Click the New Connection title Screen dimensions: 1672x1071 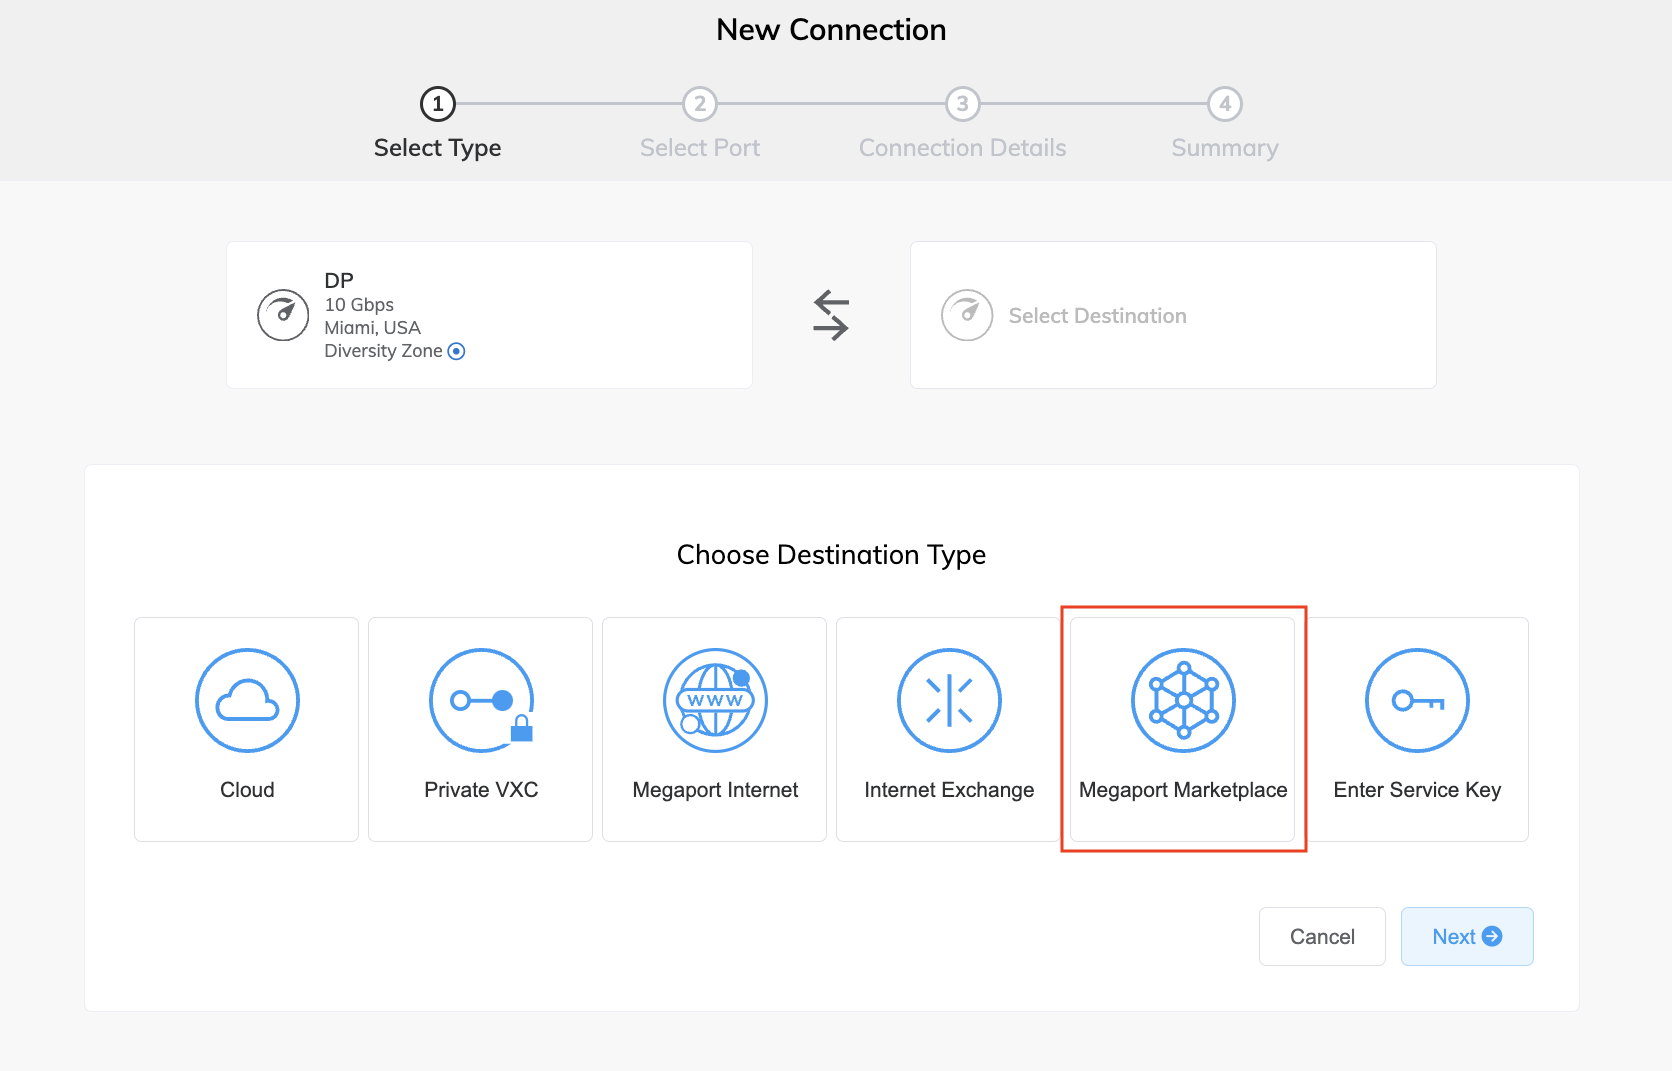(831, 30)
